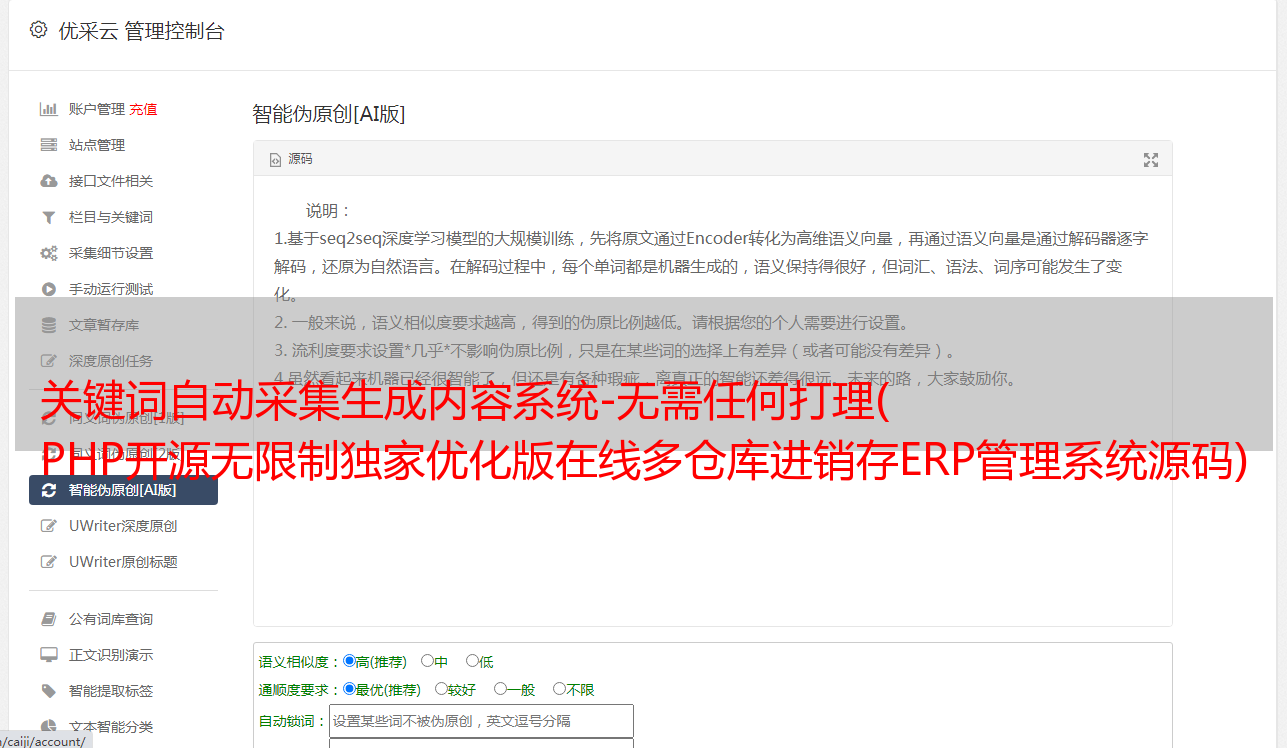Select 不限 fluency requirement option
The image size is (1287, 748).
tap(559, 689)
